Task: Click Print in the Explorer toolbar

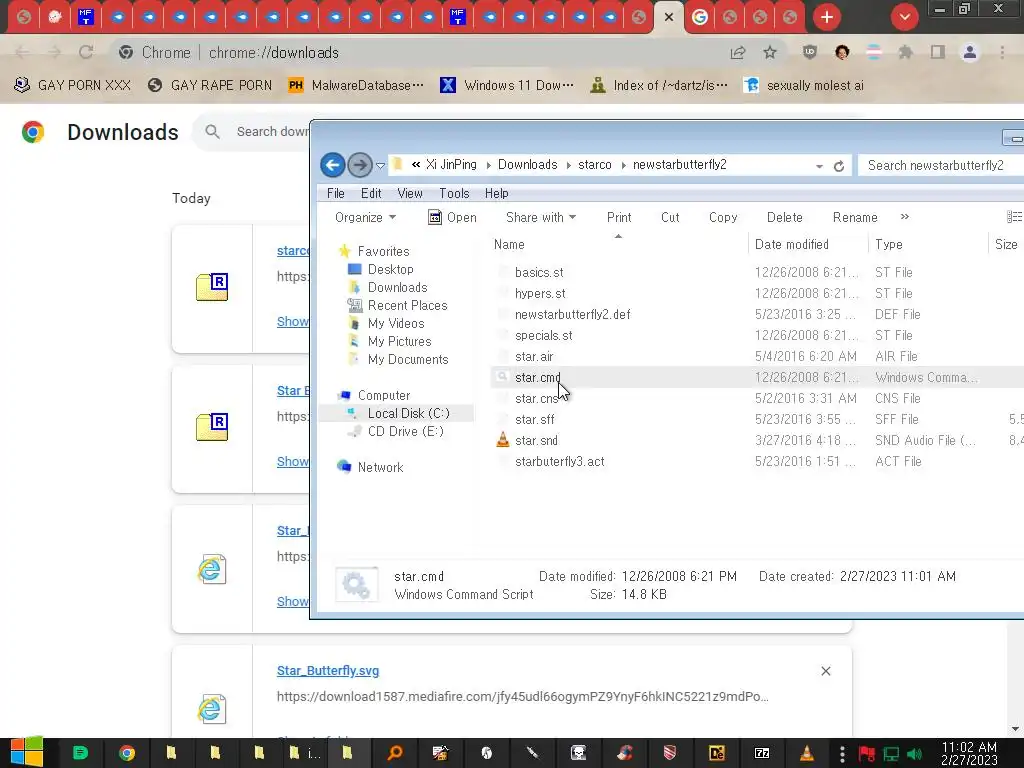Action: (x=618, y=217)
